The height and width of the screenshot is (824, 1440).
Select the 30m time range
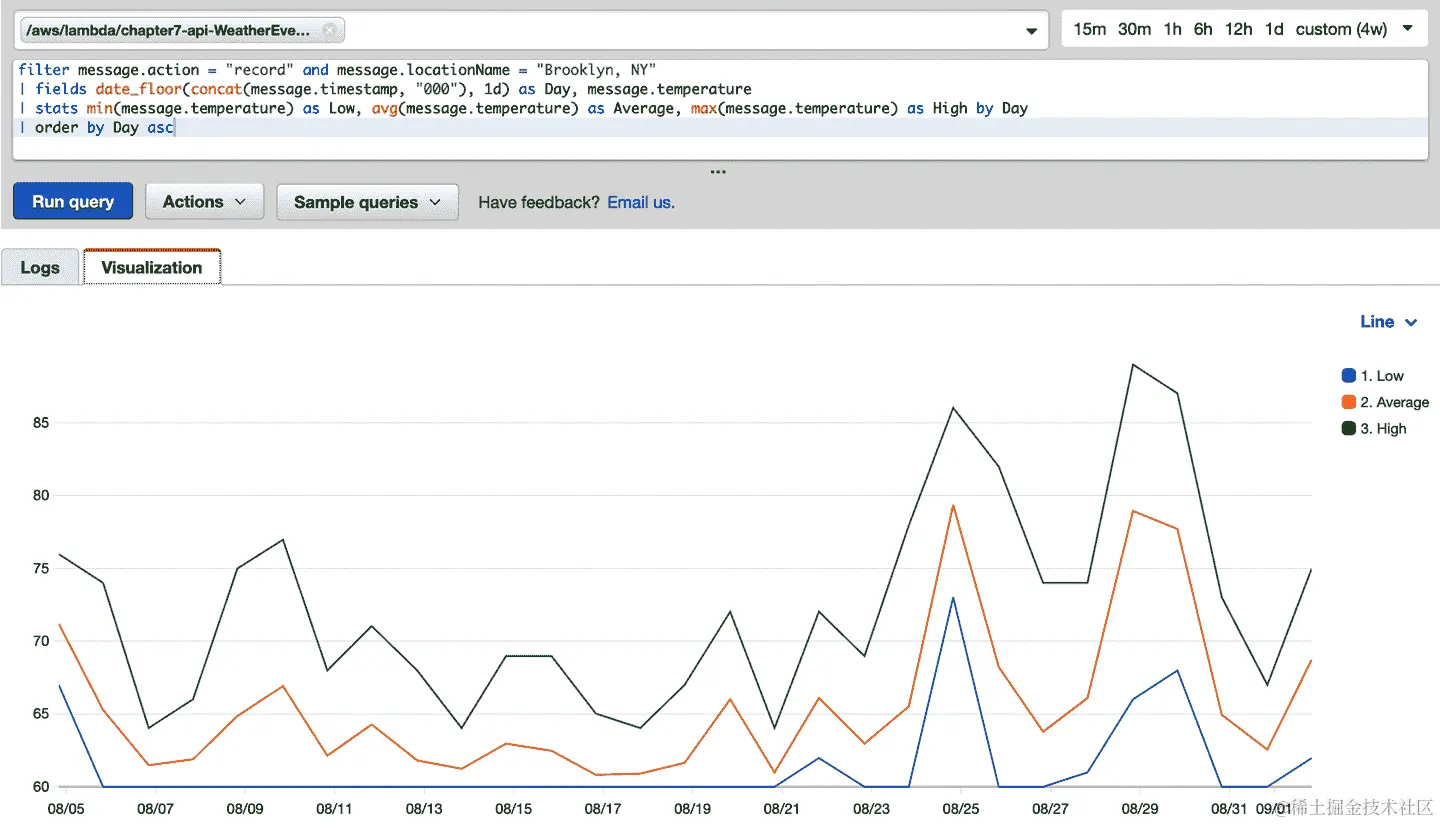1134,29
